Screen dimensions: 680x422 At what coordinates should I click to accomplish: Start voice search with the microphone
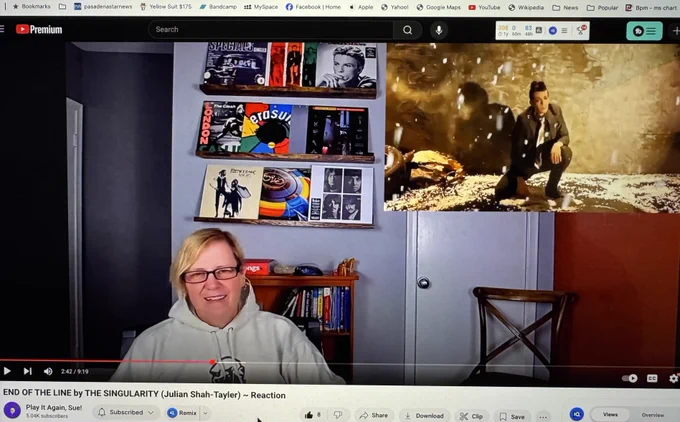[439, 30]
